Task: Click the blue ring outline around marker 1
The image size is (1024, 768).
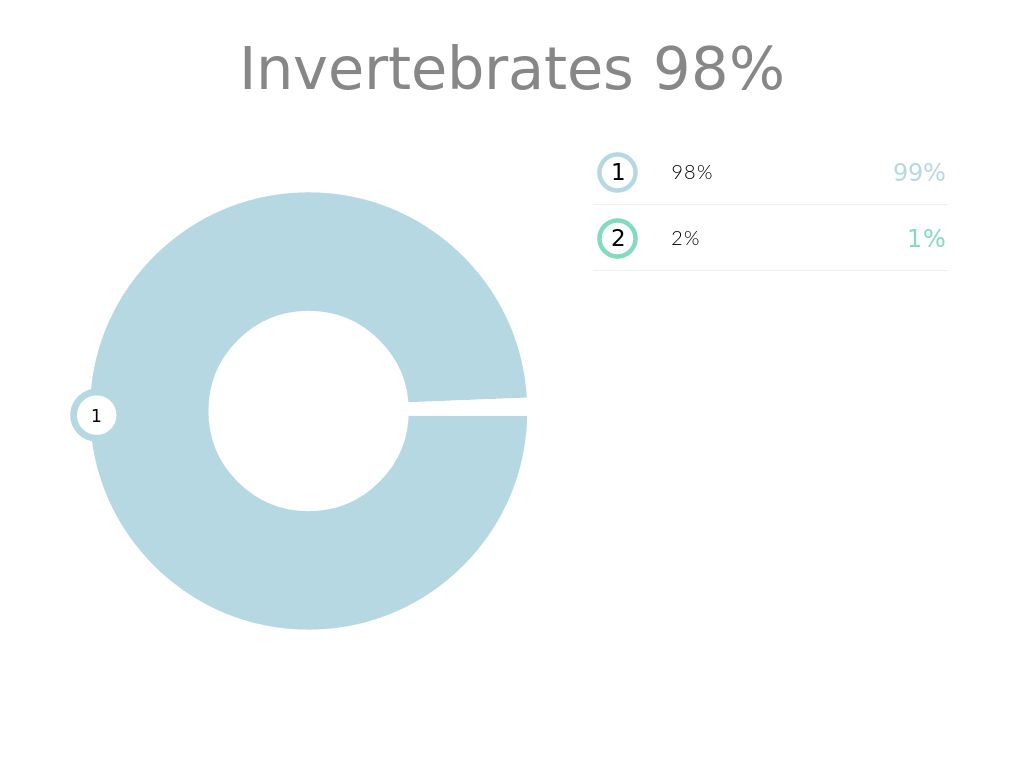Action: [75, 415]
